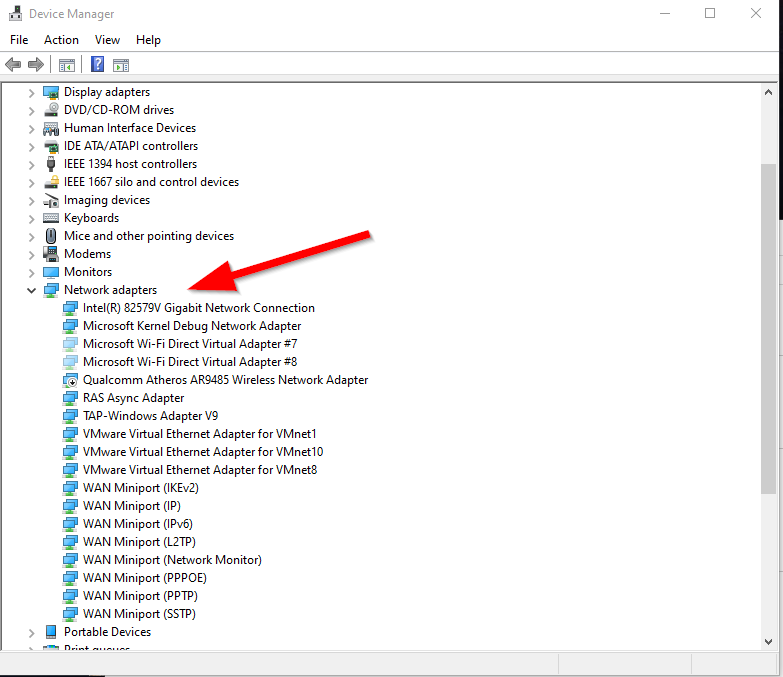
Task: Expand the Human Interface Devices node
Action: click(x=31, y=129)
